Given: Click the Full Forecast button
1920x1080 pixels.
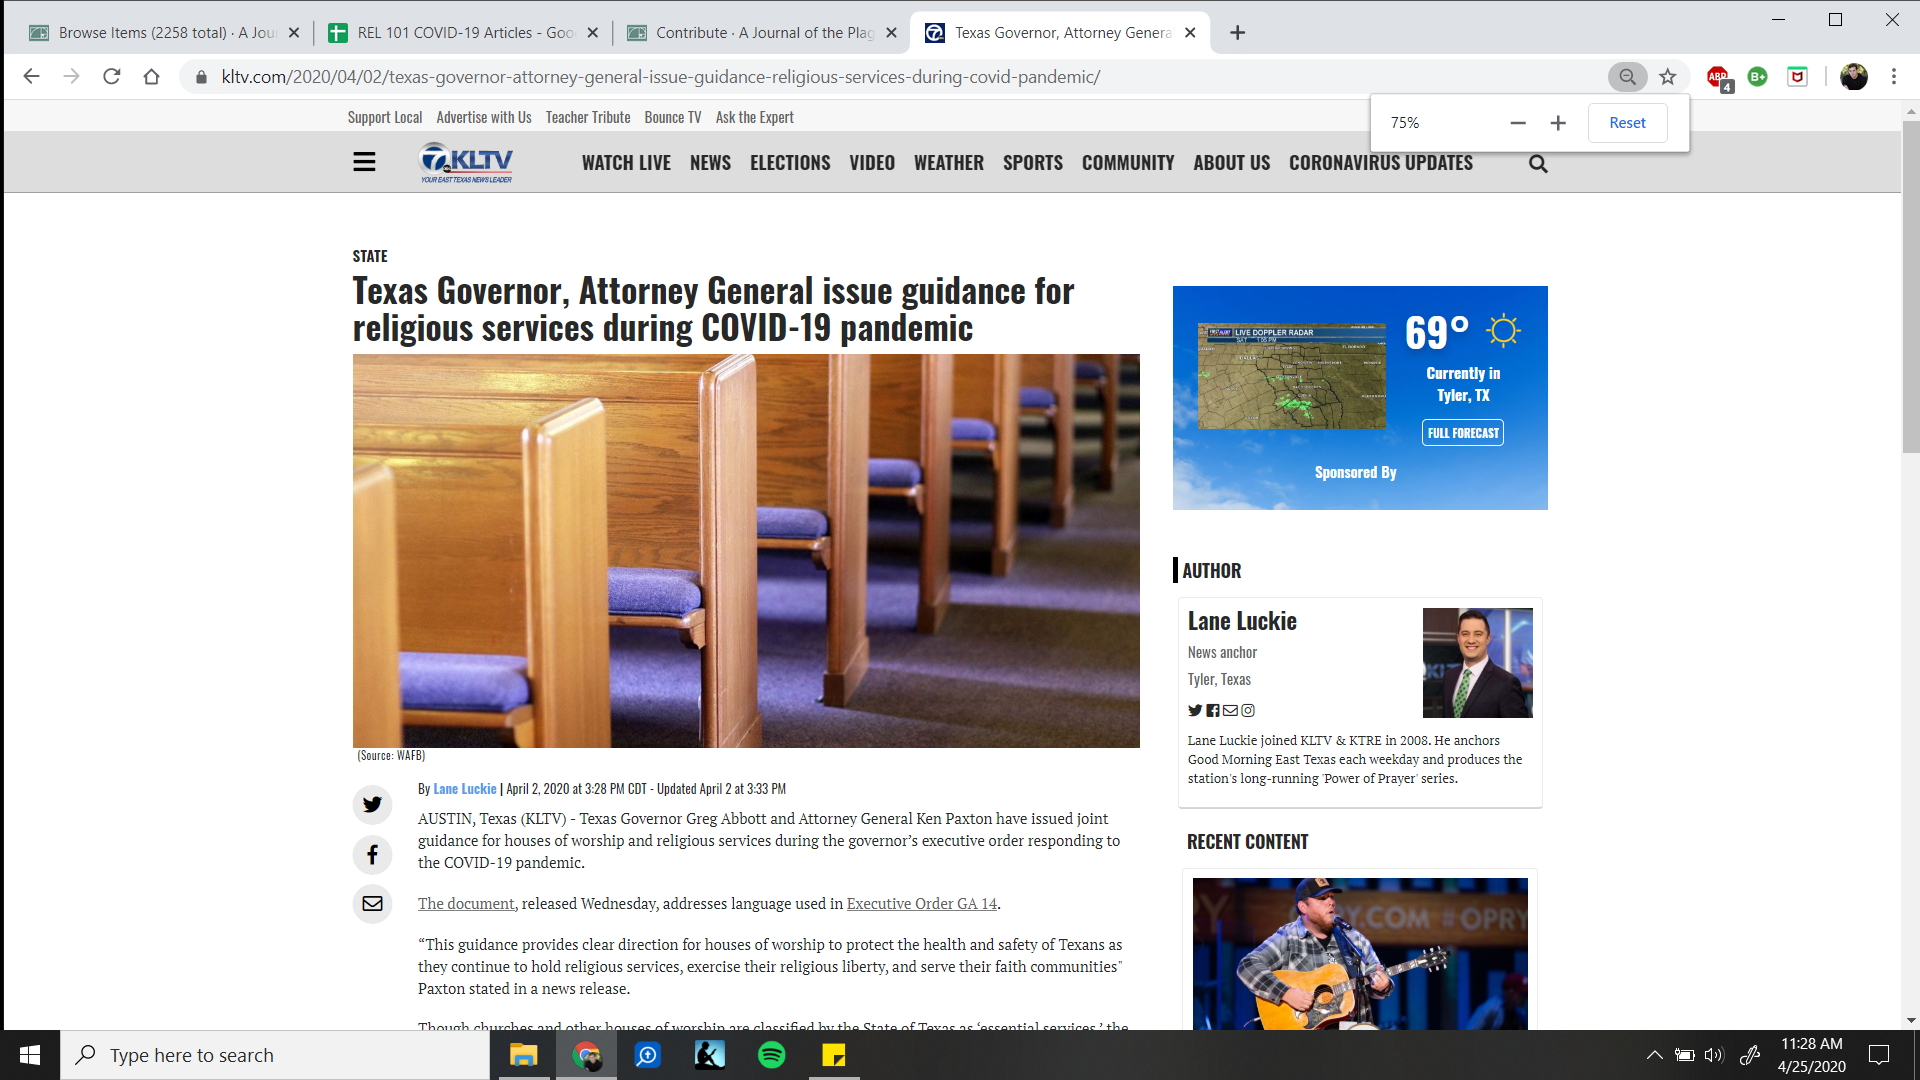Looking at the screenshot, I should tap(1462, 433).
